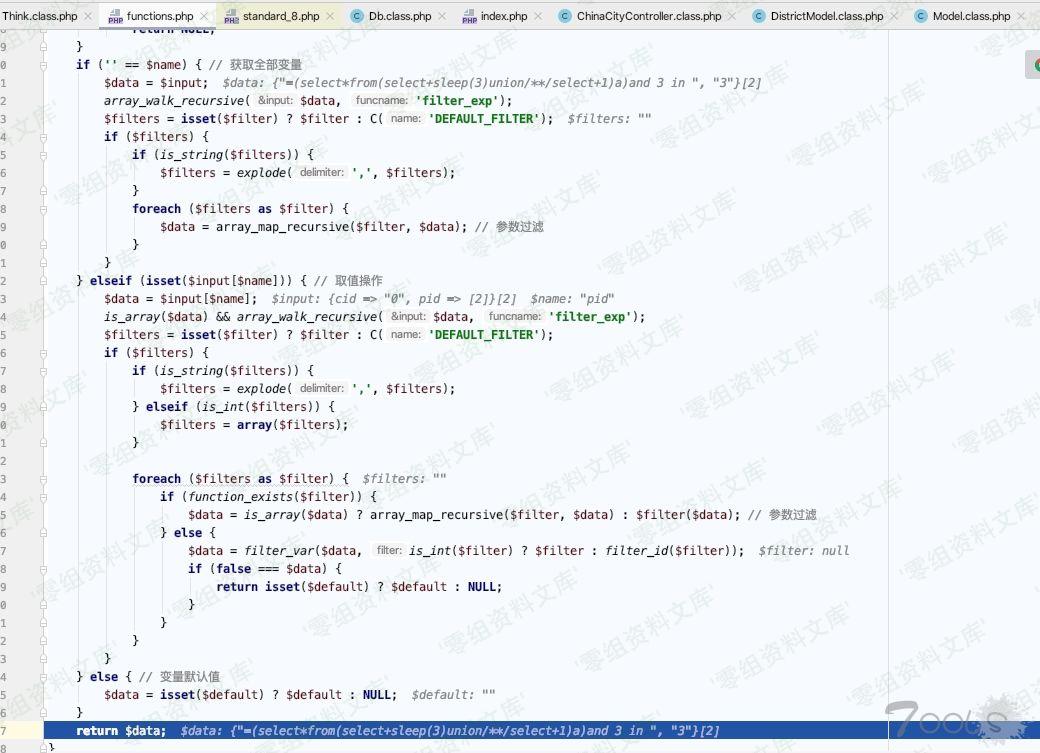Click the PHP file icon on standard_8.php tab
This screenshot has height=753, width=1040.
(x=231, y=17)
